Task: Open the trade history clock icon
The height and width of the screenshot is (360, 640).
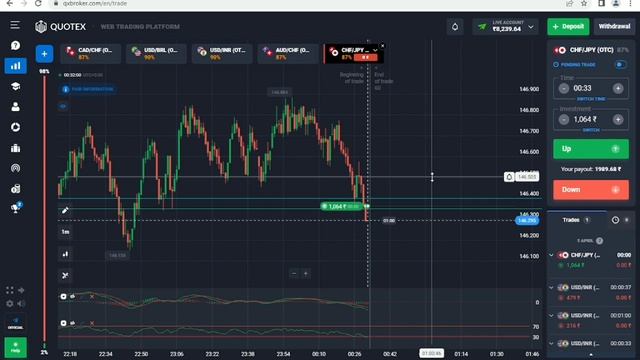Action: tap(615, 220)
